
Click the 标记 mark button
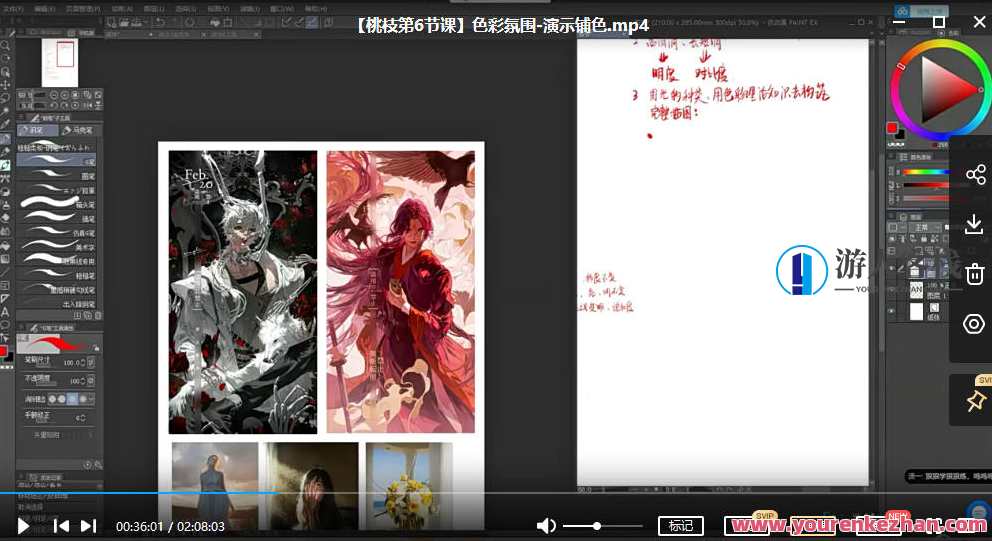[x=681, y=526]
